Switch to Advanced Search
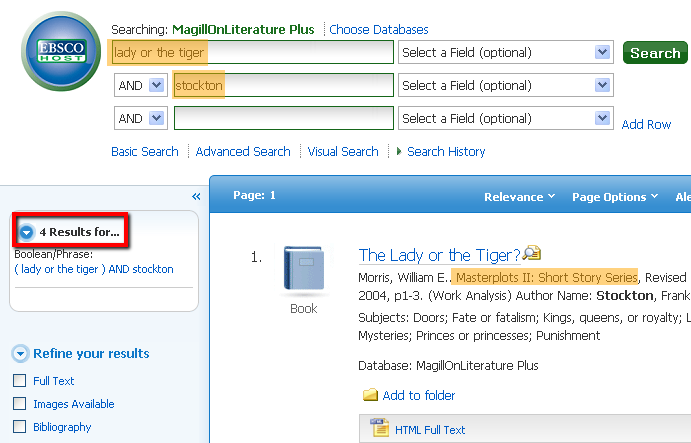 [243, 151]
